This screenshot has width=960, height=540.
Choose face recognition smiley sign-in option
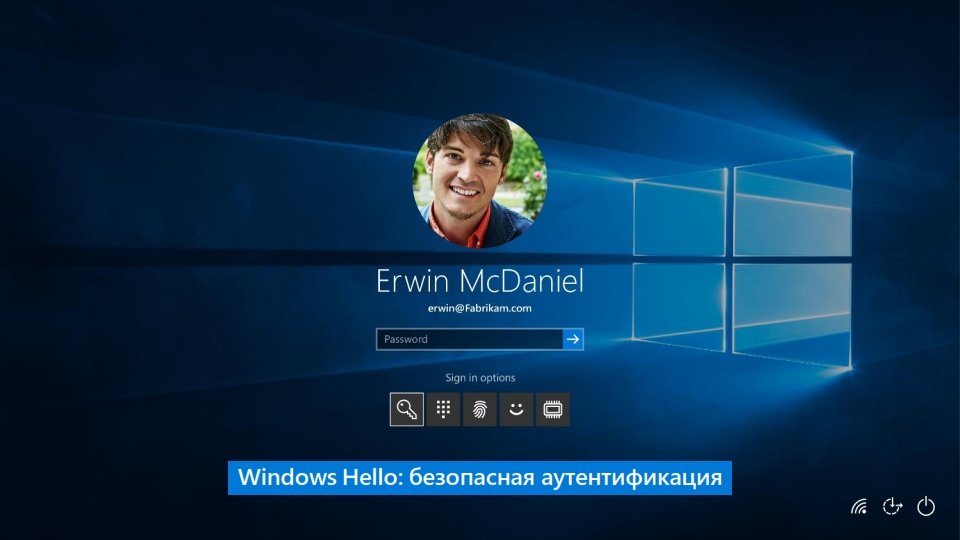pyautogui.click(x=516, y=409)
